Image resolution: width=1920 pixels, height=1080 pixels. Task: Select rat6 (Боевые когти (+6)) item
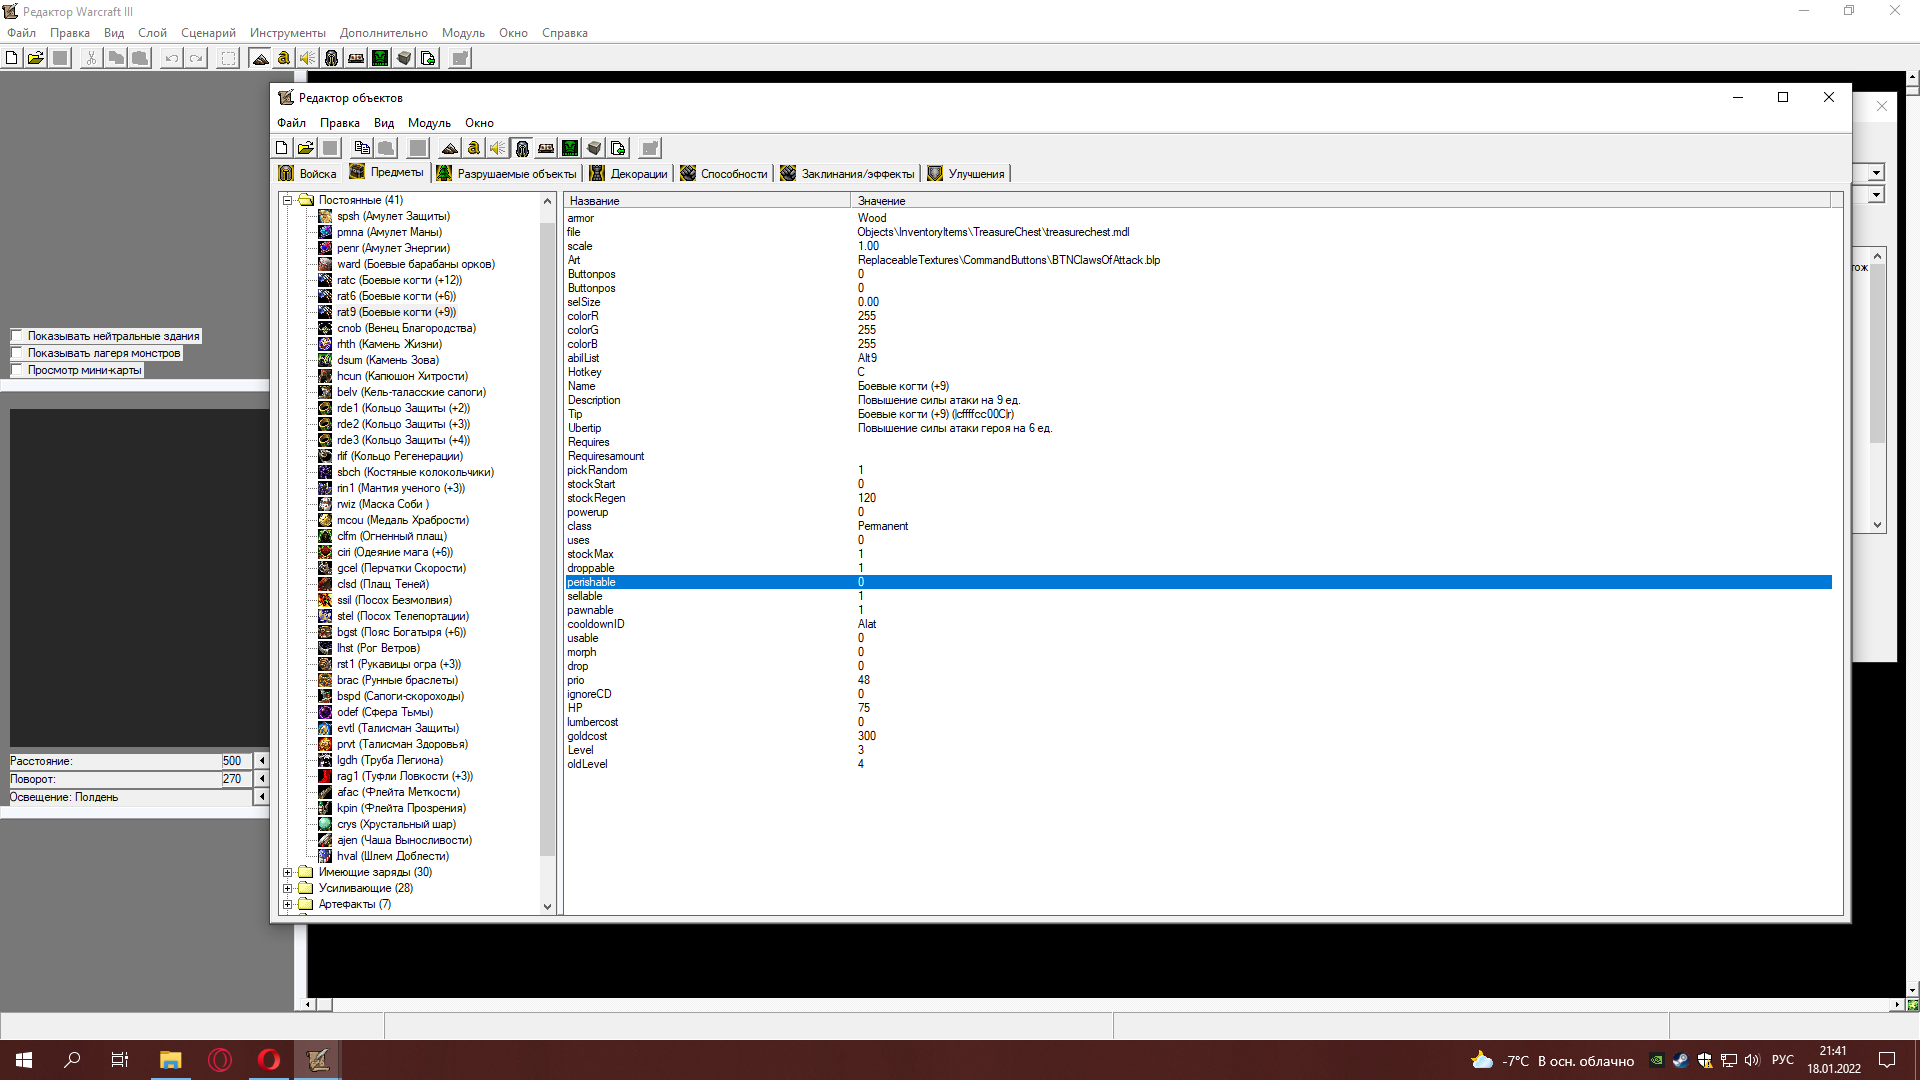click(396, 296)
